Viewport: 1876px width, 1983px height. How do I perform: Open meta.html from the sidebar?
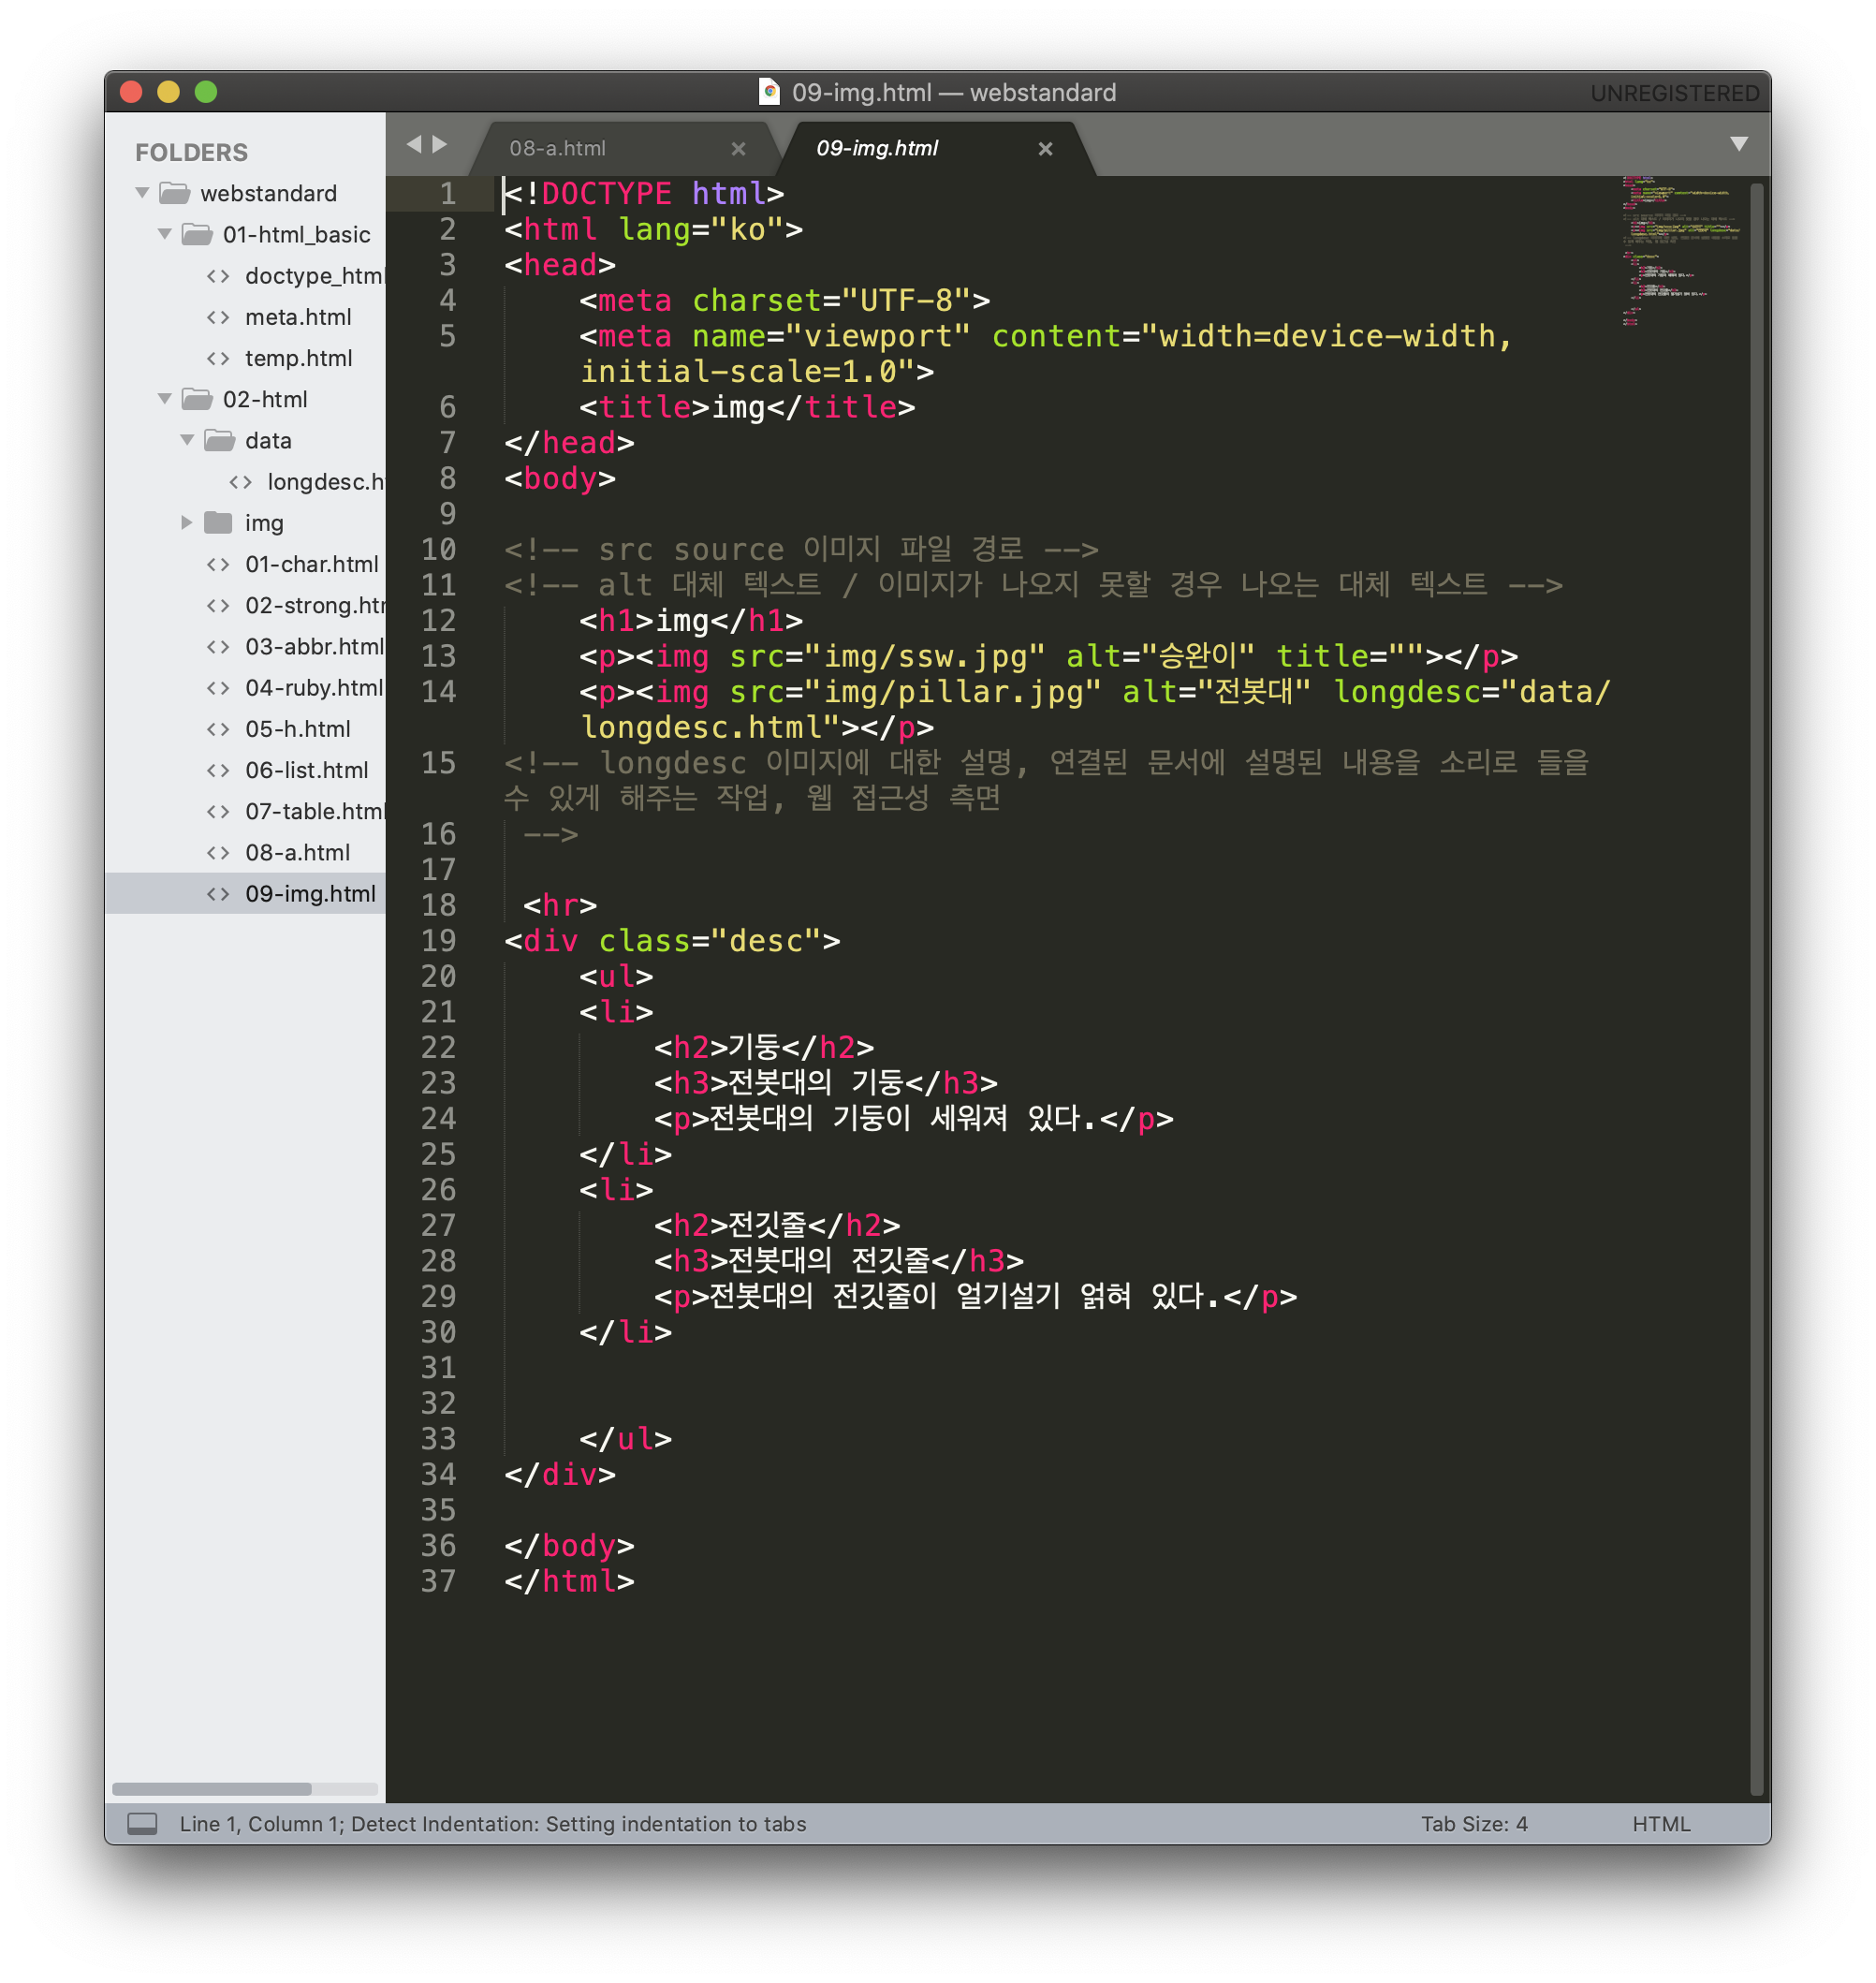click(298, 317)
